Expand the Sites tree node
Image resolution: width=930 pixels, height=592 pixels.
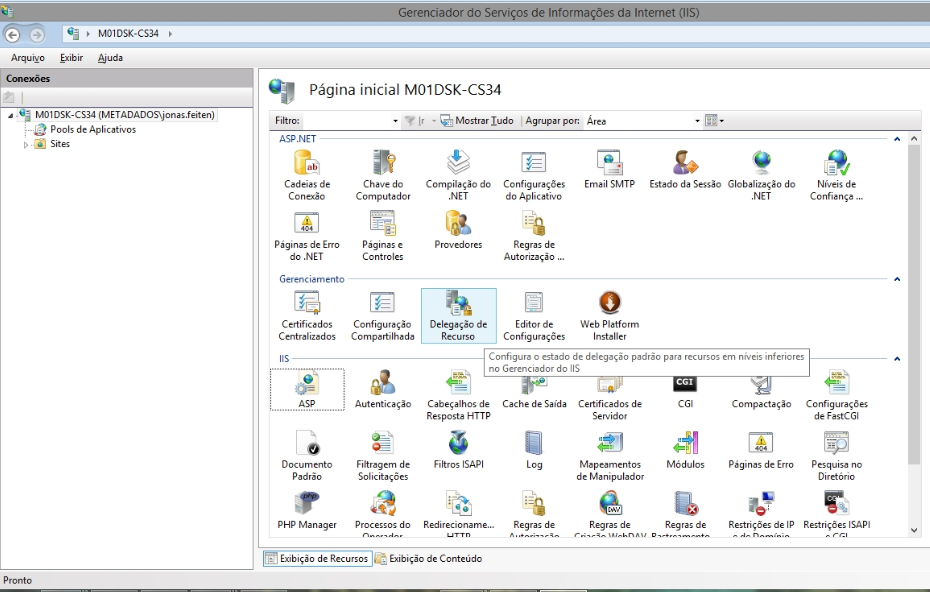(x=27, y=144)
